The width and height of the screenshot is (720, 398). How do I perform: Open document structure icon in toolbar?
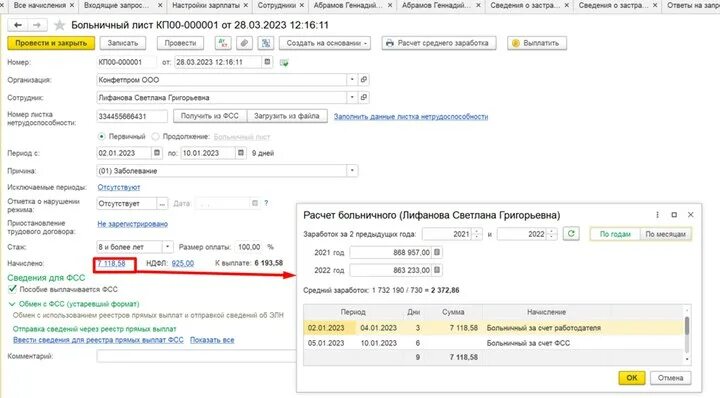tap(266, 43)
